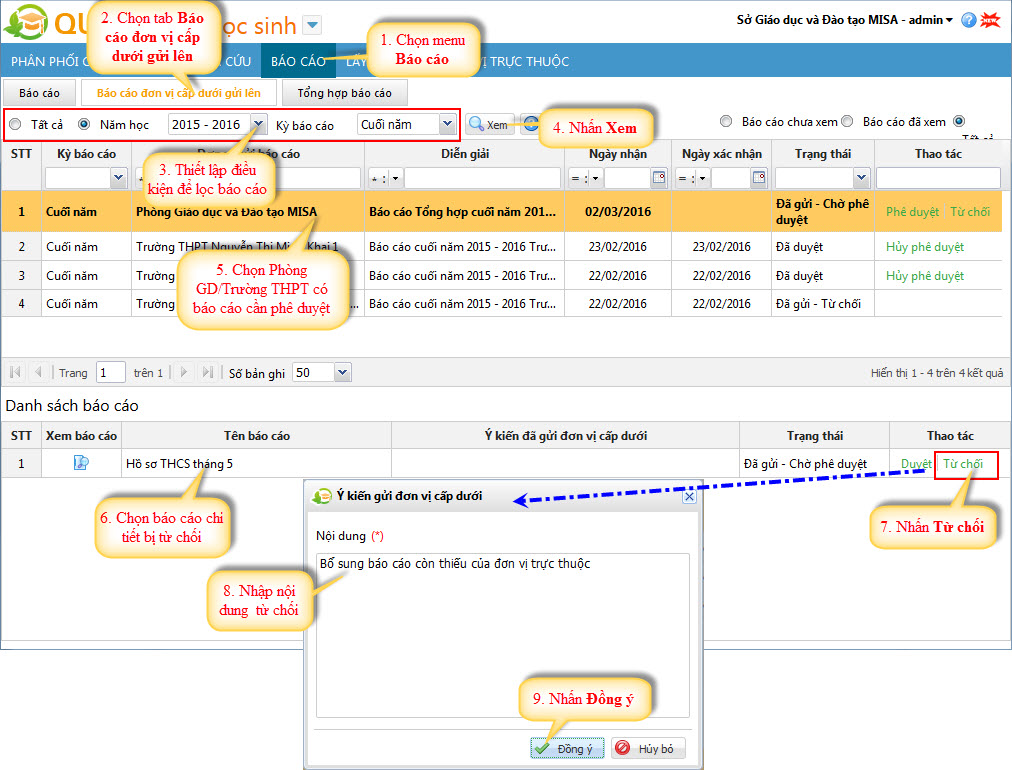Click the Xem magnifier button
Screen dimensions: 1012x770
click(489, 124)
